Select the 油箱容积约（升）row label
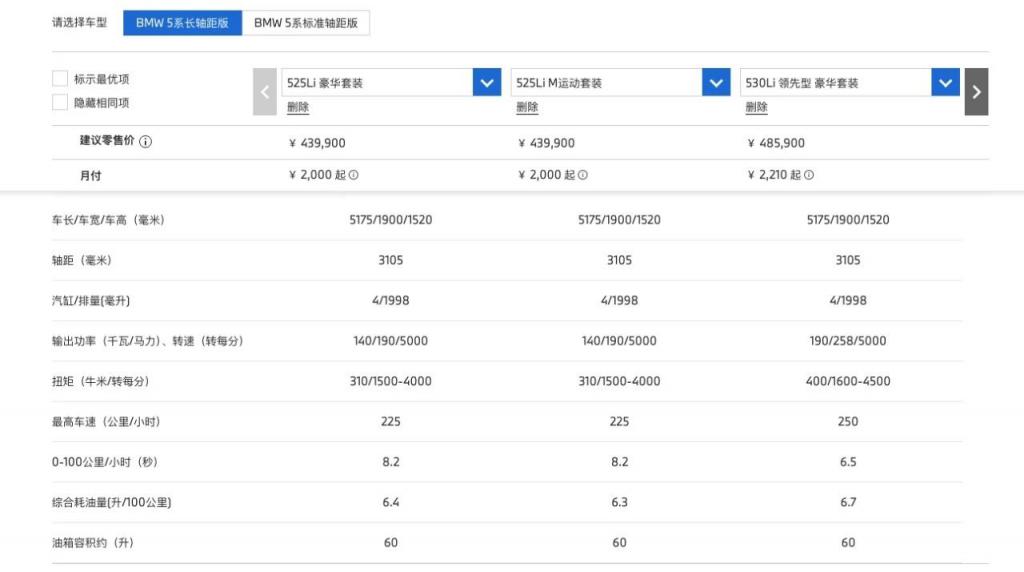The width and height of the screenshot is (1024, 572). click(93, 543)
